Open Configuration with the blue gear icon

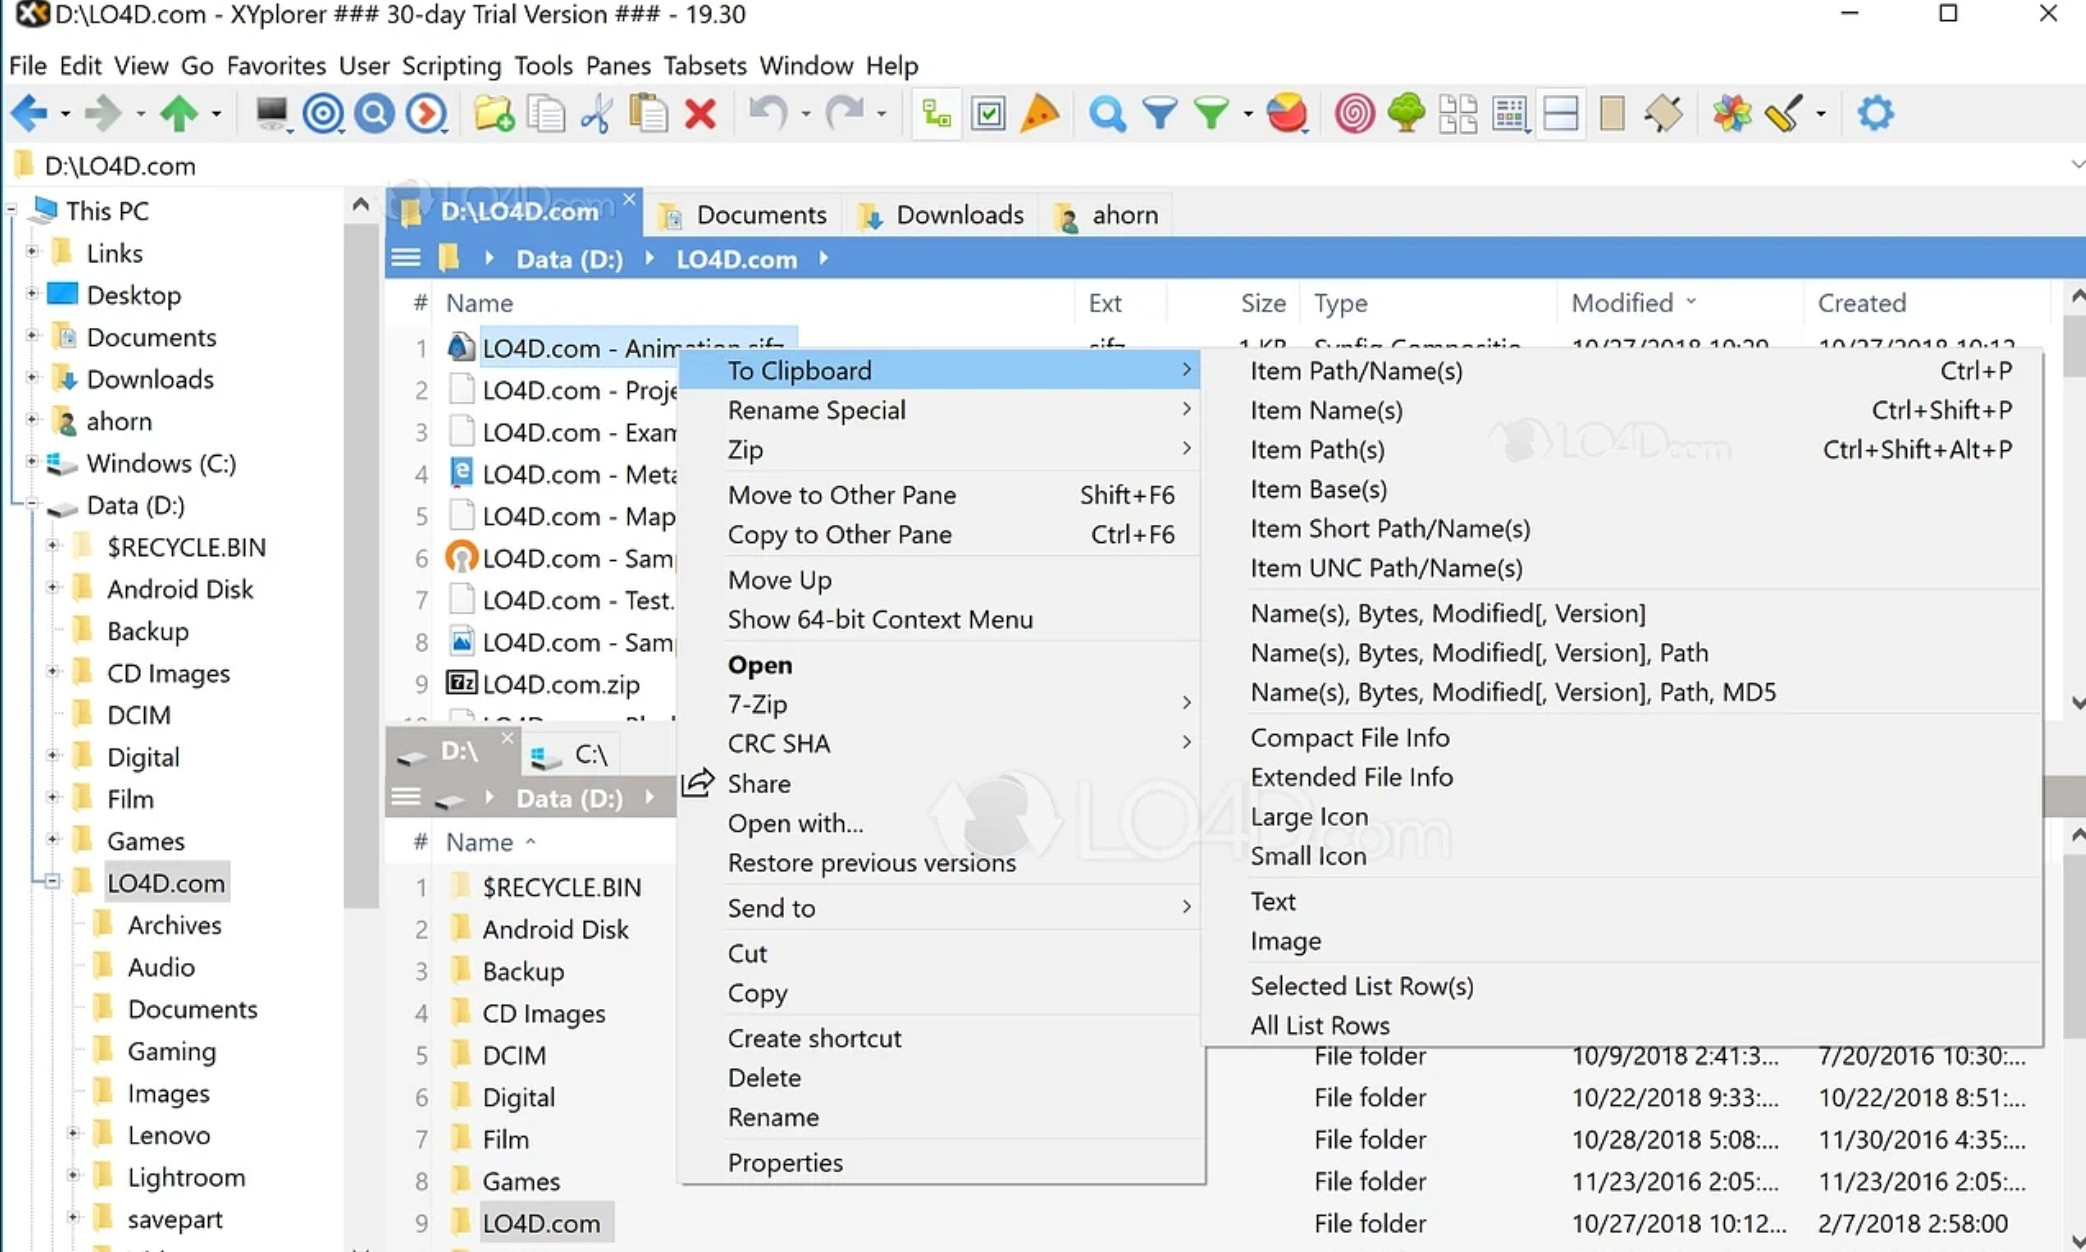(1875, 113)
